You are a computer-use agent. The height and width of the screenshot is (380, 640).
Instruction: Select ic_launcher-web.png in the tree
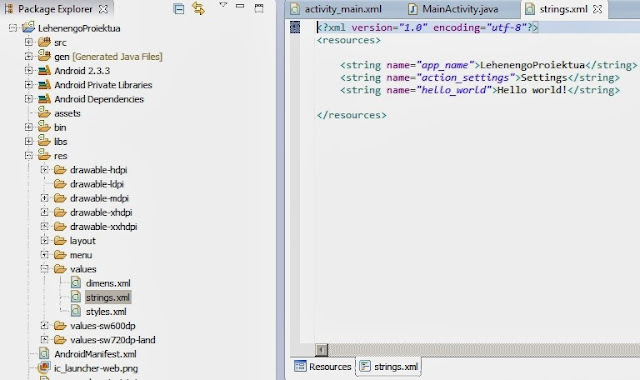click(96, 368)
